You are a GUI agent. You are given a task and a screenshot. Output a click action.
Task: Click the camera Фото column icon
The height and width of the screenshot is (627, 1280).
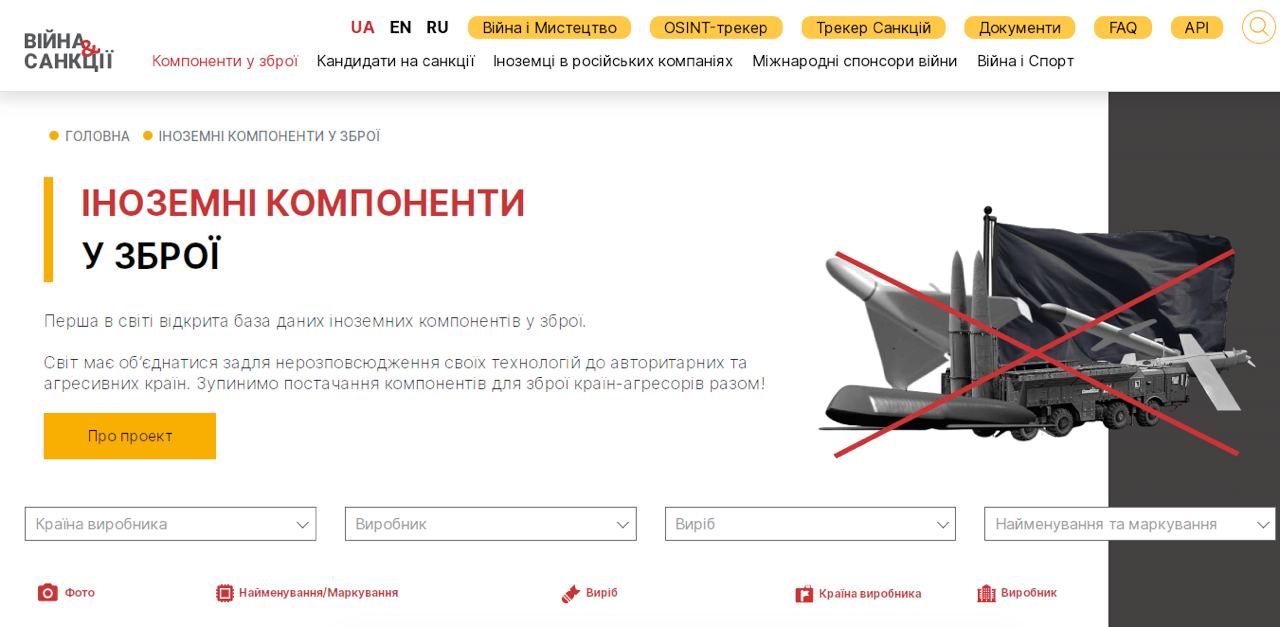(48, 593)
